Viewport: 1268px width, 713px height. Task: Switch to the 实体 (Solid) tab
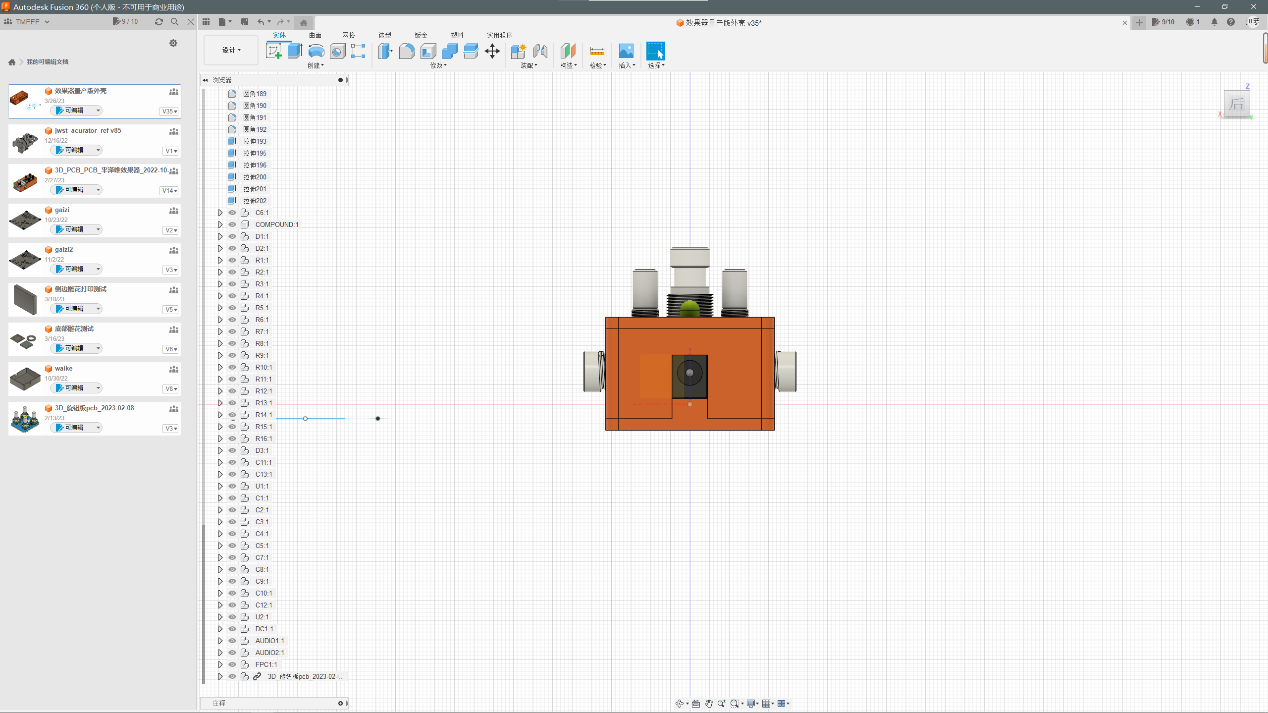click(279, 34)
